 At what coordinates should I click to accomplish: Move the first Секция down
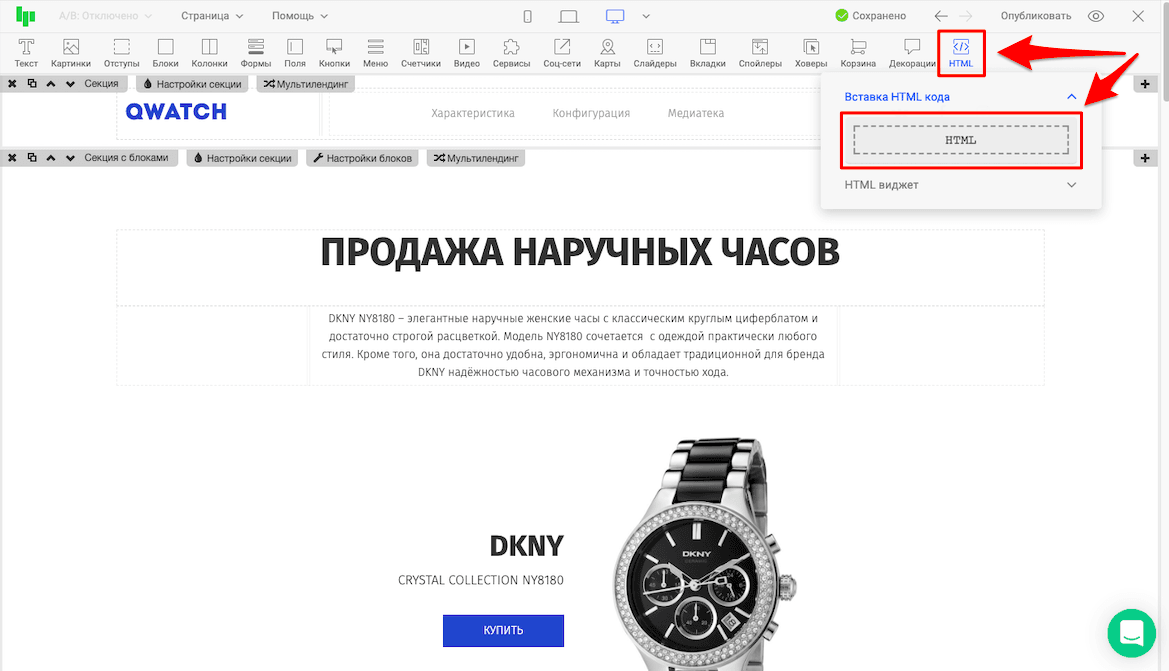[x=70, y=84]
